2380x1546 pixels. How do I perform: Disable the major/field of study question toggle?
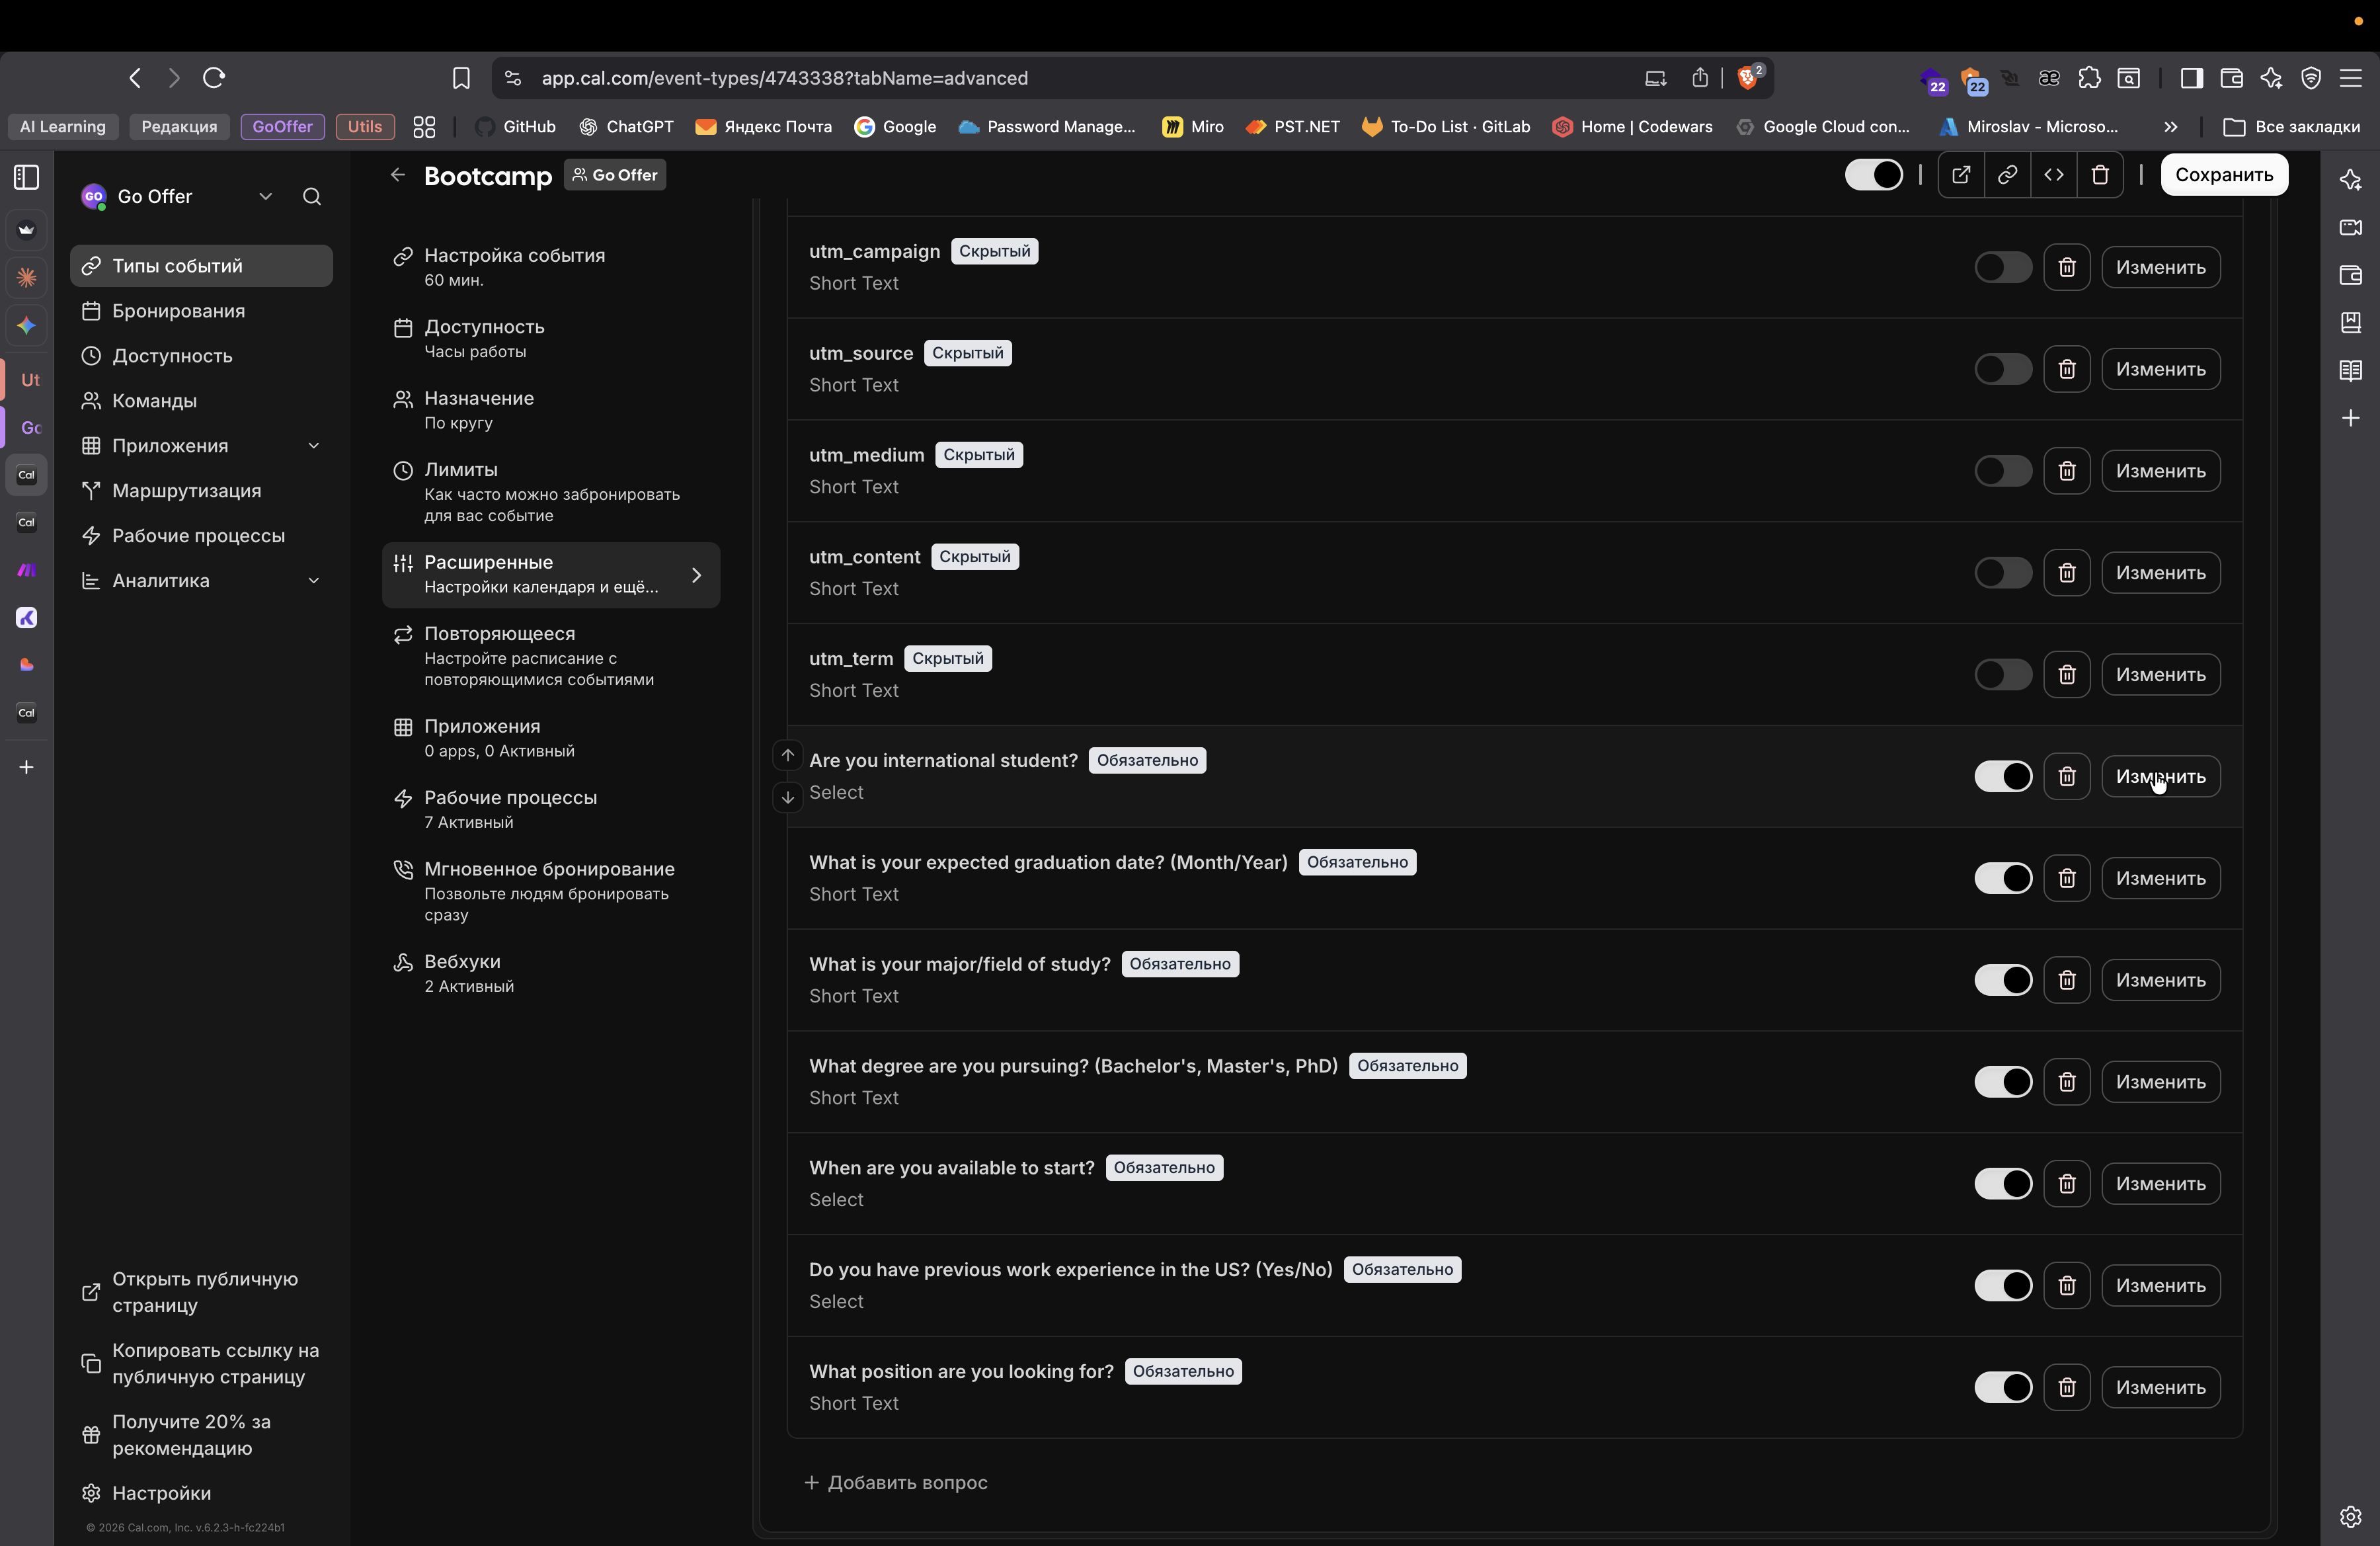tap(2002, 980)
